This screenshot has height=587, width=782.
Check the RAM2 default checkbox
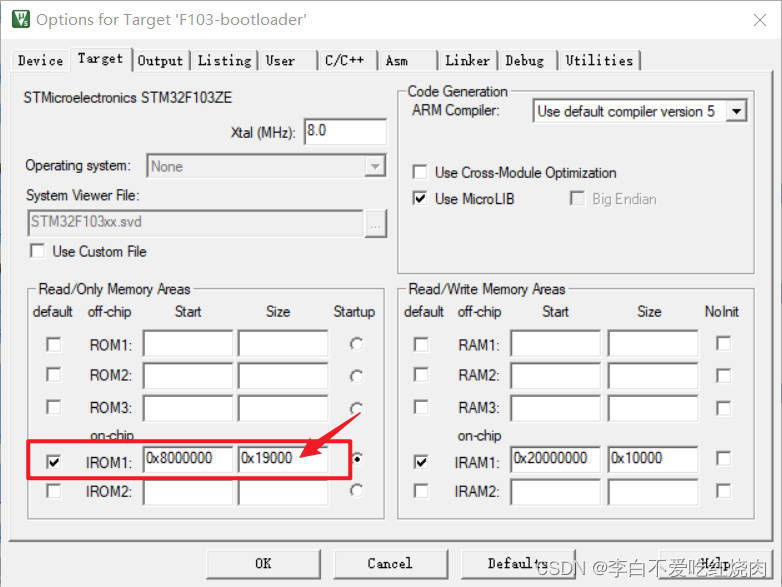(x=421, y=375)
